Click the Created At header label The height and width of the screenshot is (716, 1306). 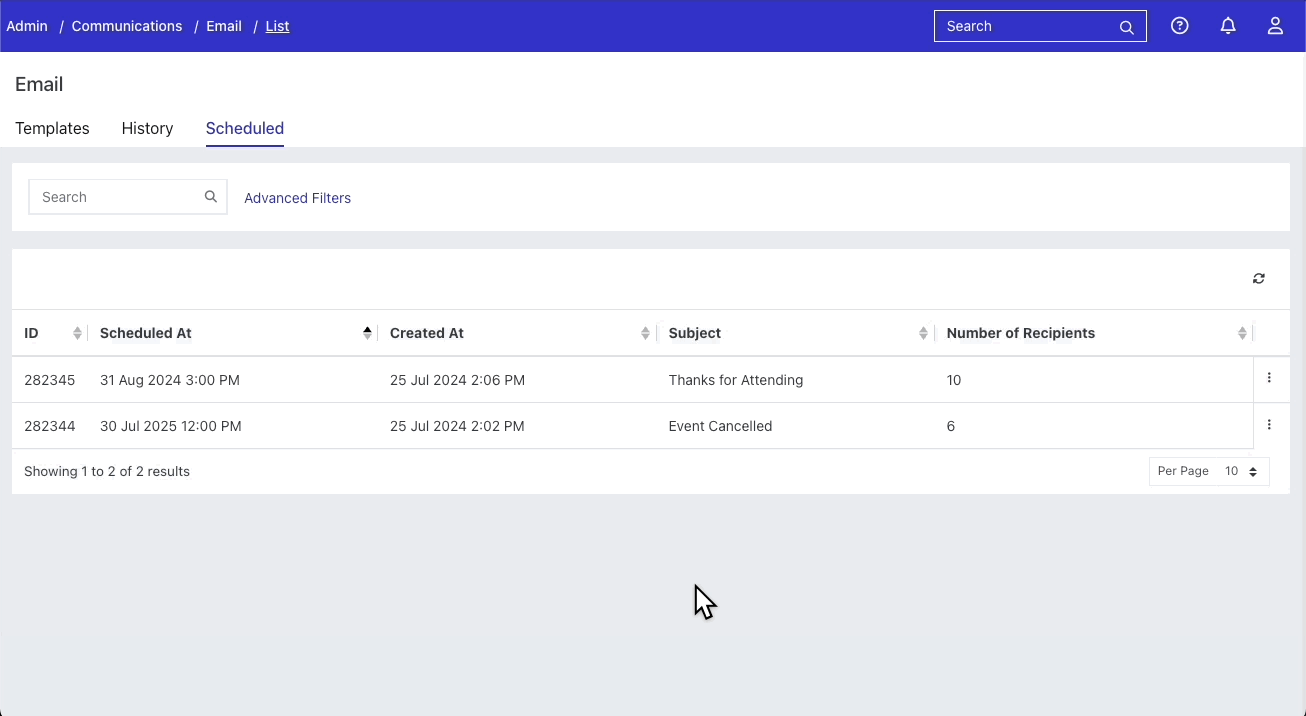[427, 333]
